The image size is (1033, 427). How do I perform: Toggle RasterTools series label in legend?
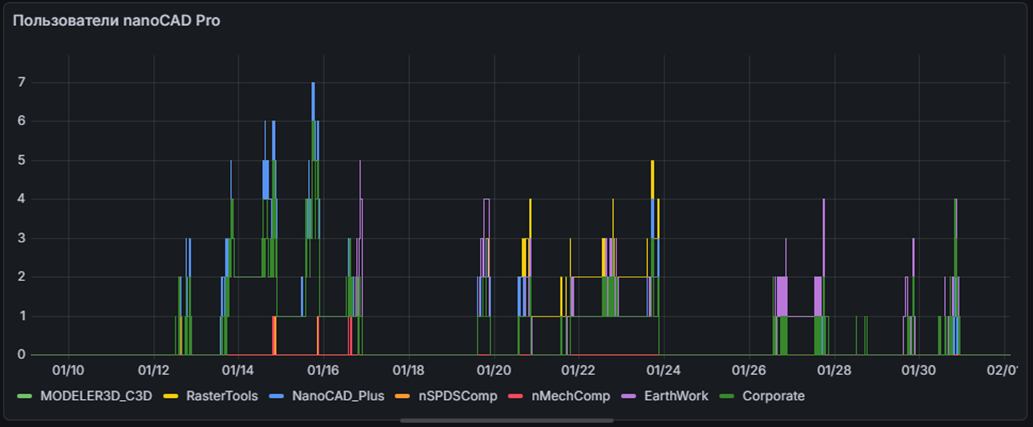(222, 396)
